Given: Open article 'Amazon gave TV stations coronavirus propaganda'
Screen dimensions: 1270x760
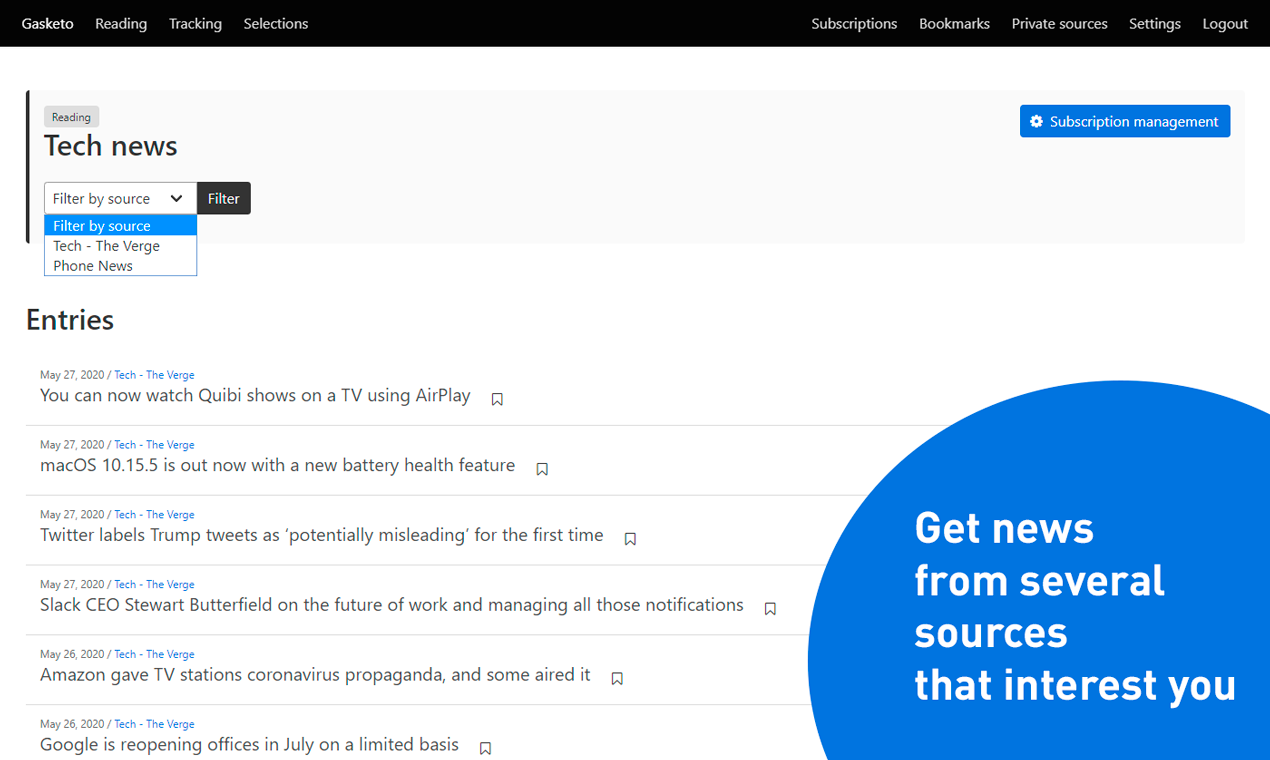Looking at the screenshot, I should coord(315,675).
